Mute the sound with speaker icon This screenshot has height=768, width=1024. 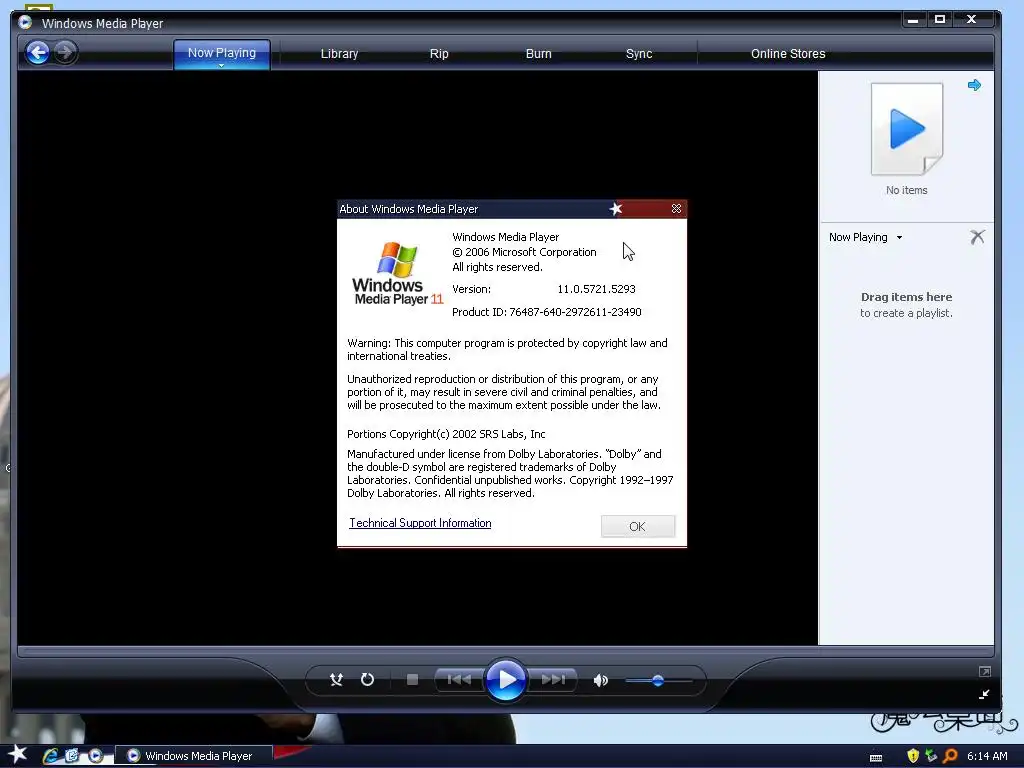coord(600,680)
